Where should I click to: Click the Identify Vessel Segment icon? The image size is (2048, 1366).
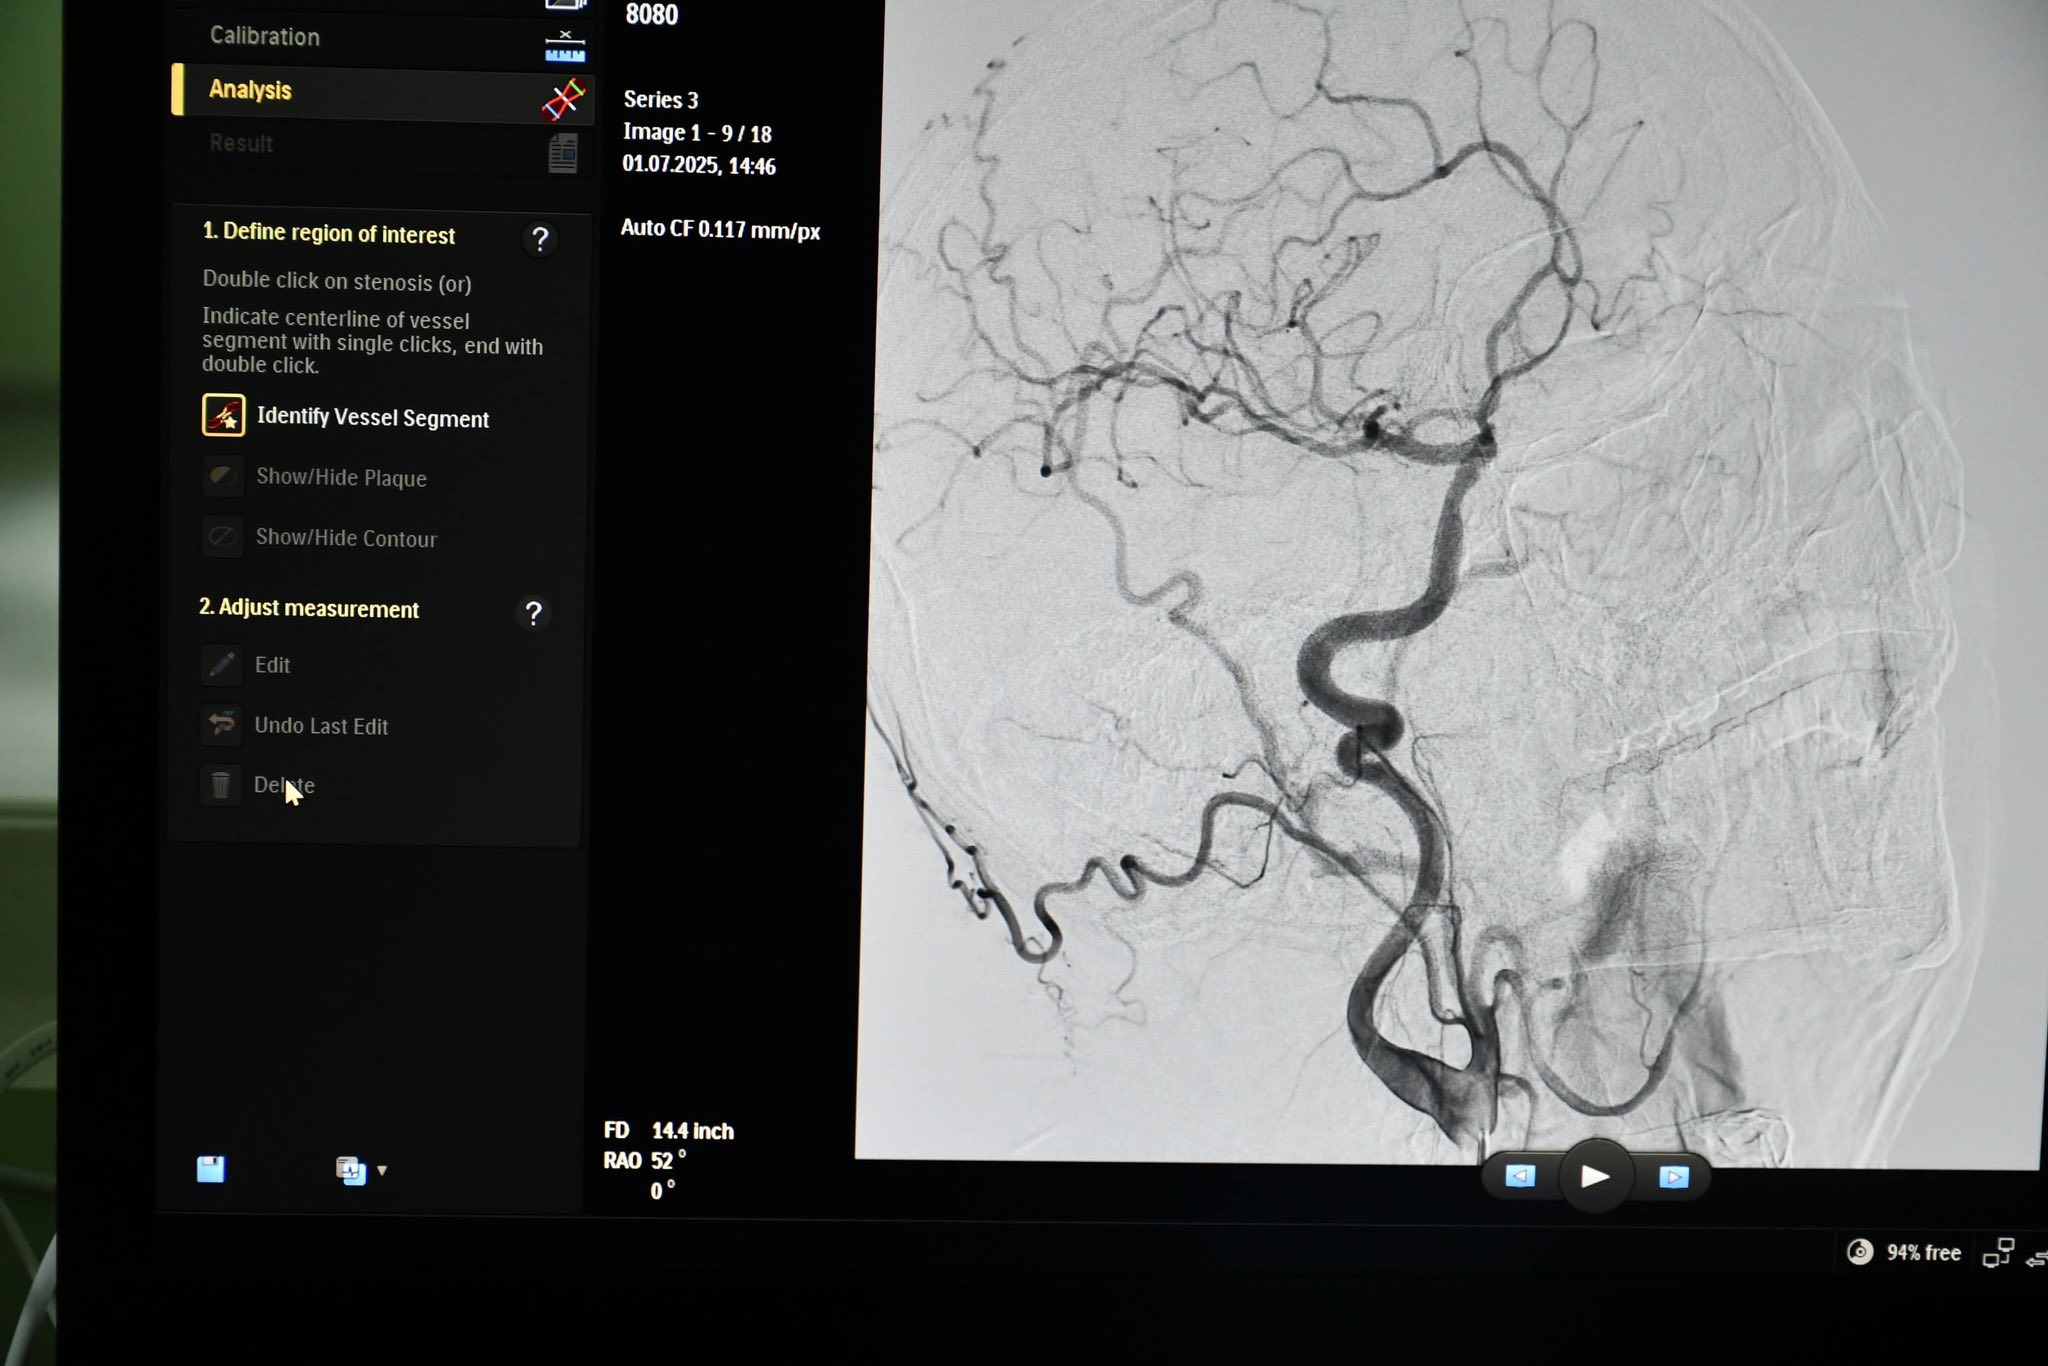click(223, 415)
